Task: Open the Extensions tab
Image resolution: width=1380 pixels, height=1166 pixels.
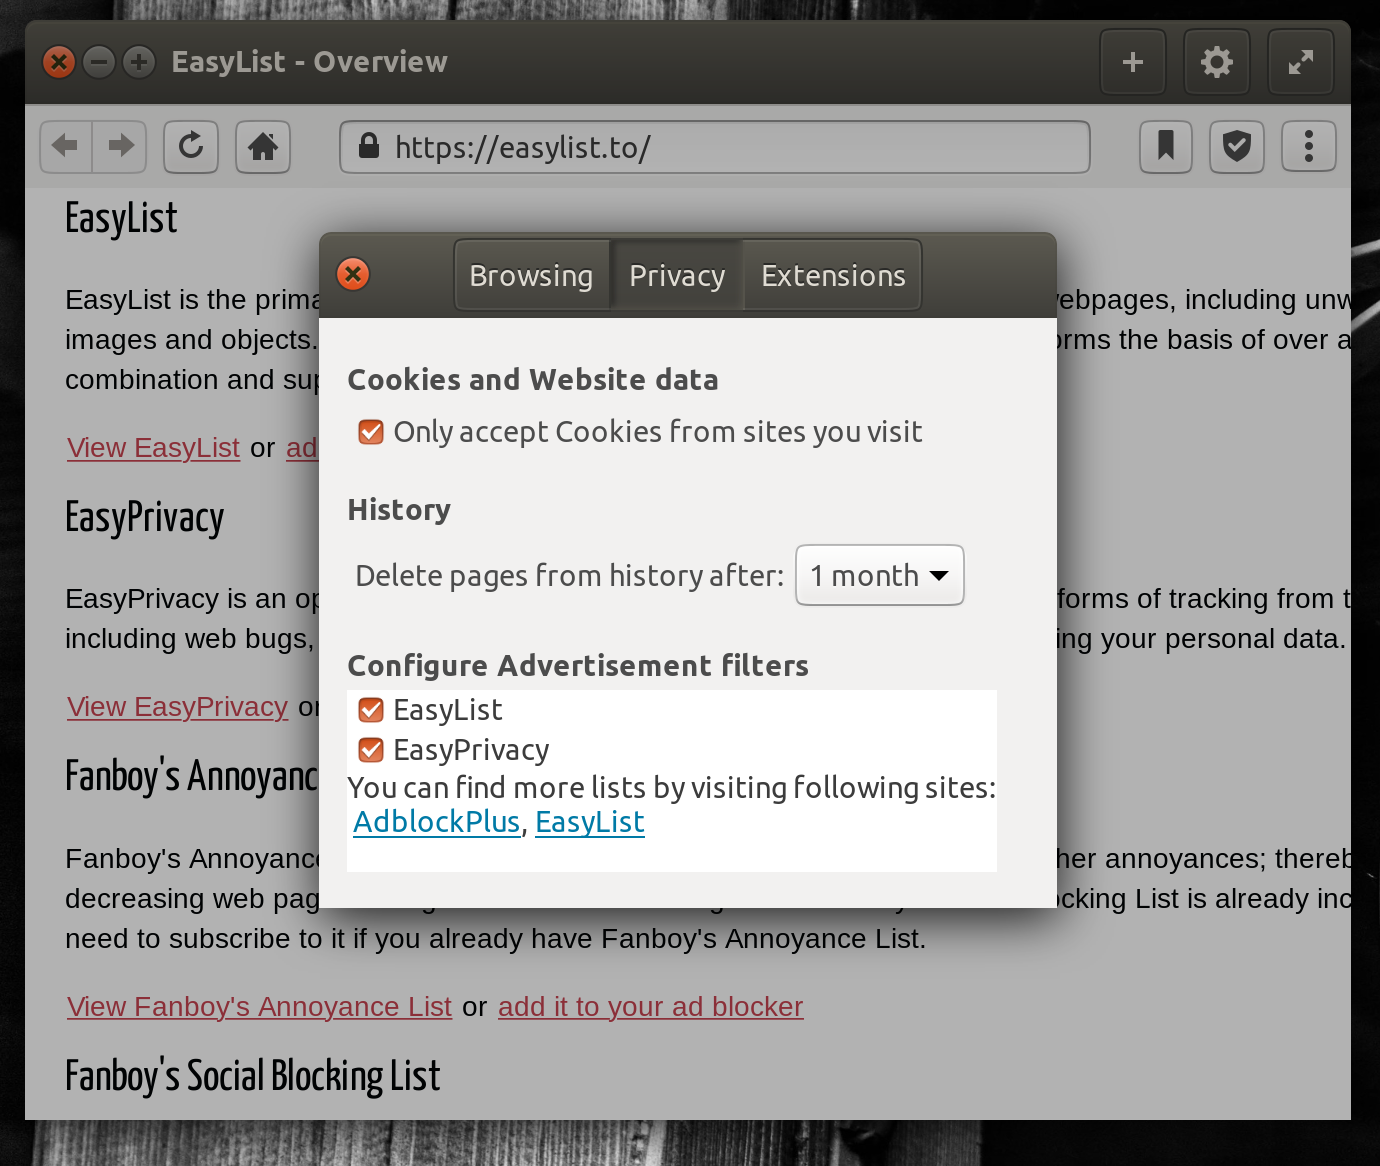Action: pos(833,275)
